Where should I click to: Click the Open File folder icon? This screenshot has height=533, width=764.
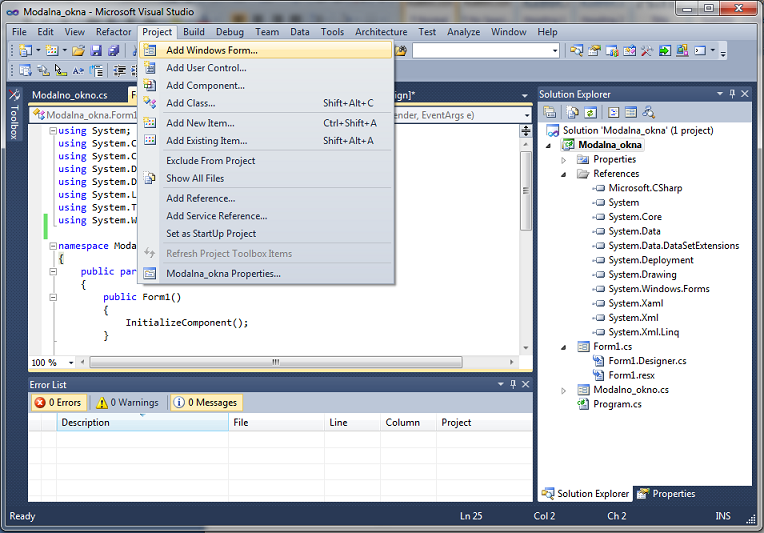tap(78, 51)
